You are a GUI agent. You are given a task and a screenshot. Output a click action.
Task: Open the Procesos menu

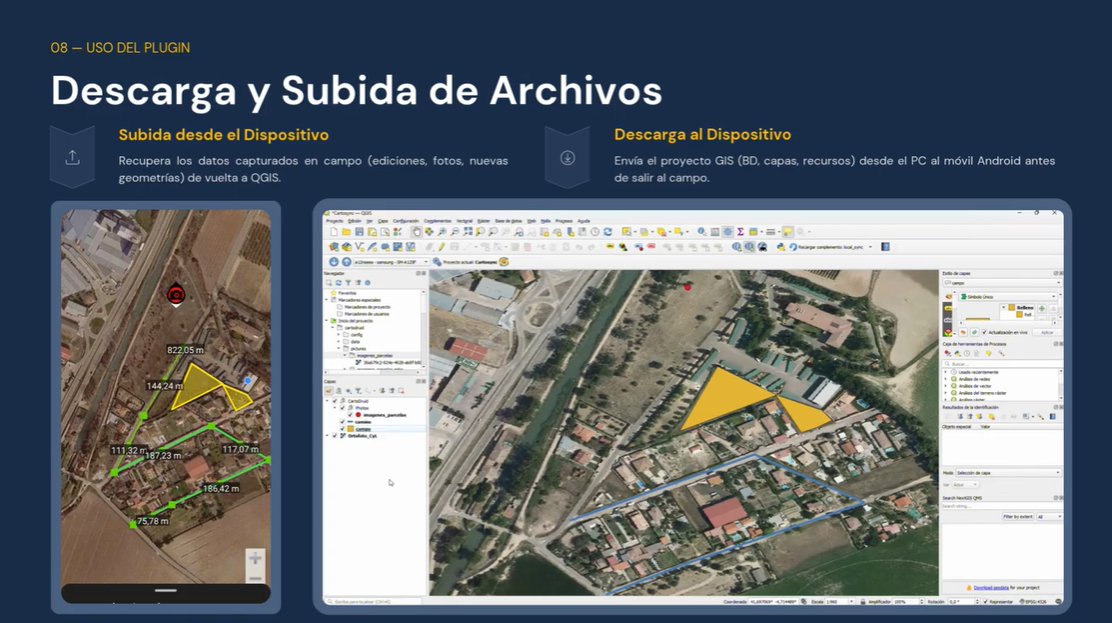[x=564, y=221]
